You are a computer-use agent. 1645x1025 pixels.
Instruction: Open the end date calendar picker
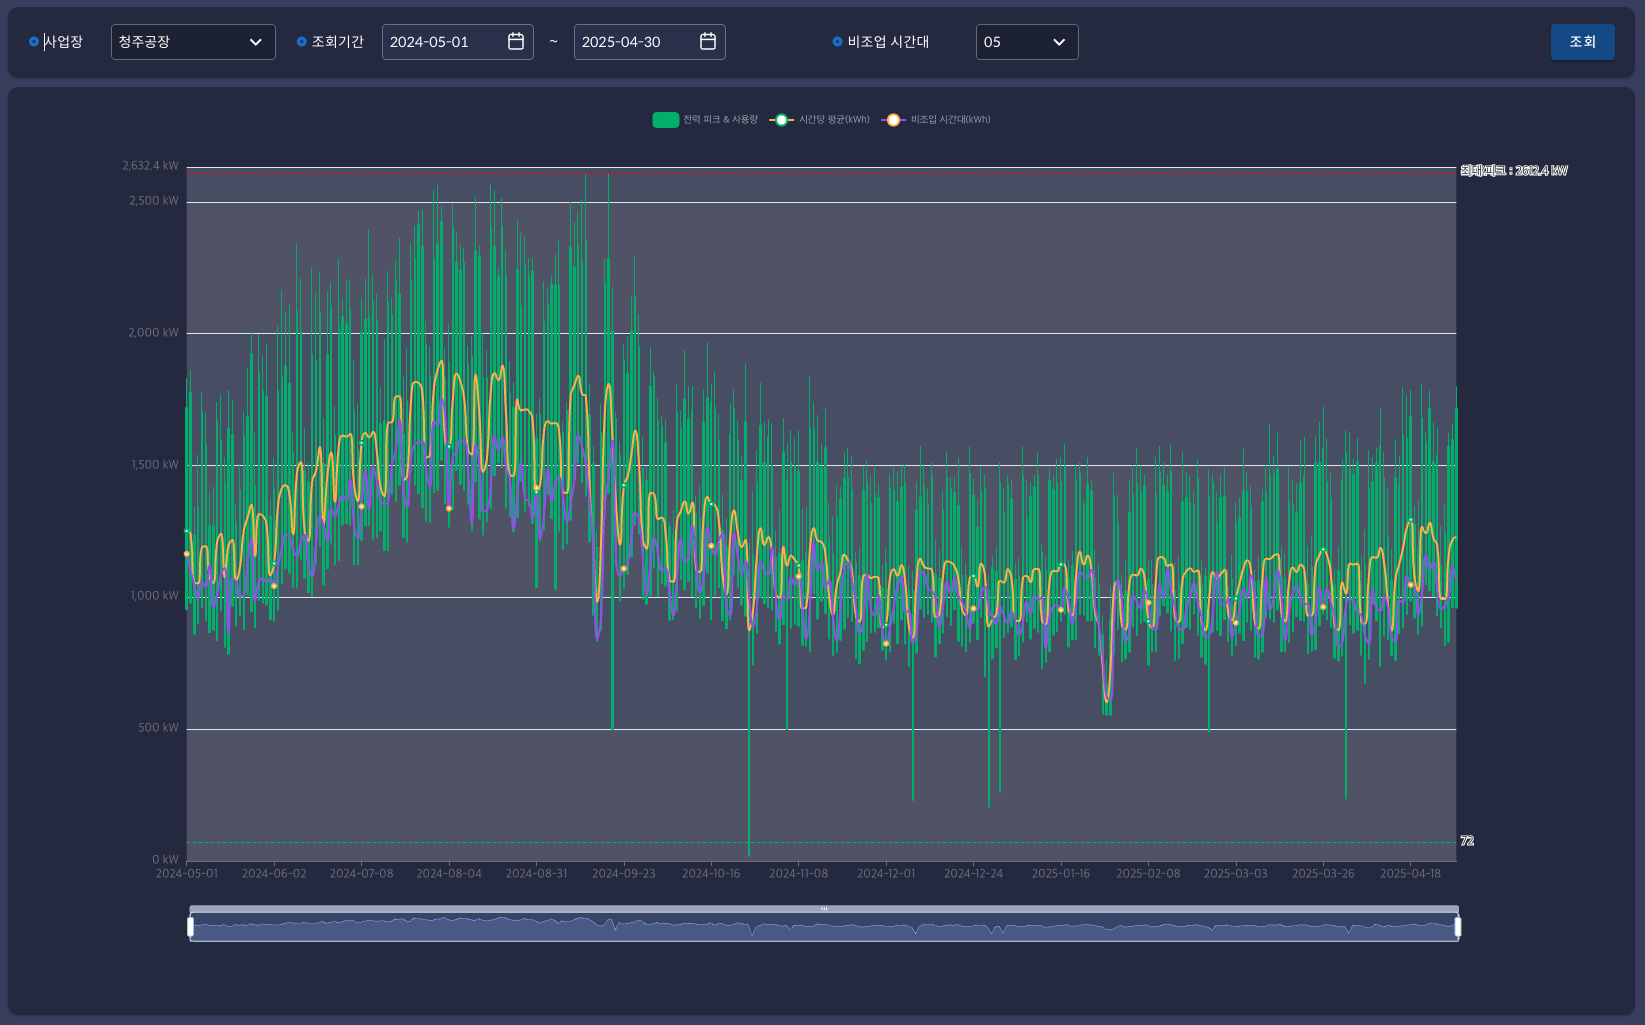pos(708,42)
